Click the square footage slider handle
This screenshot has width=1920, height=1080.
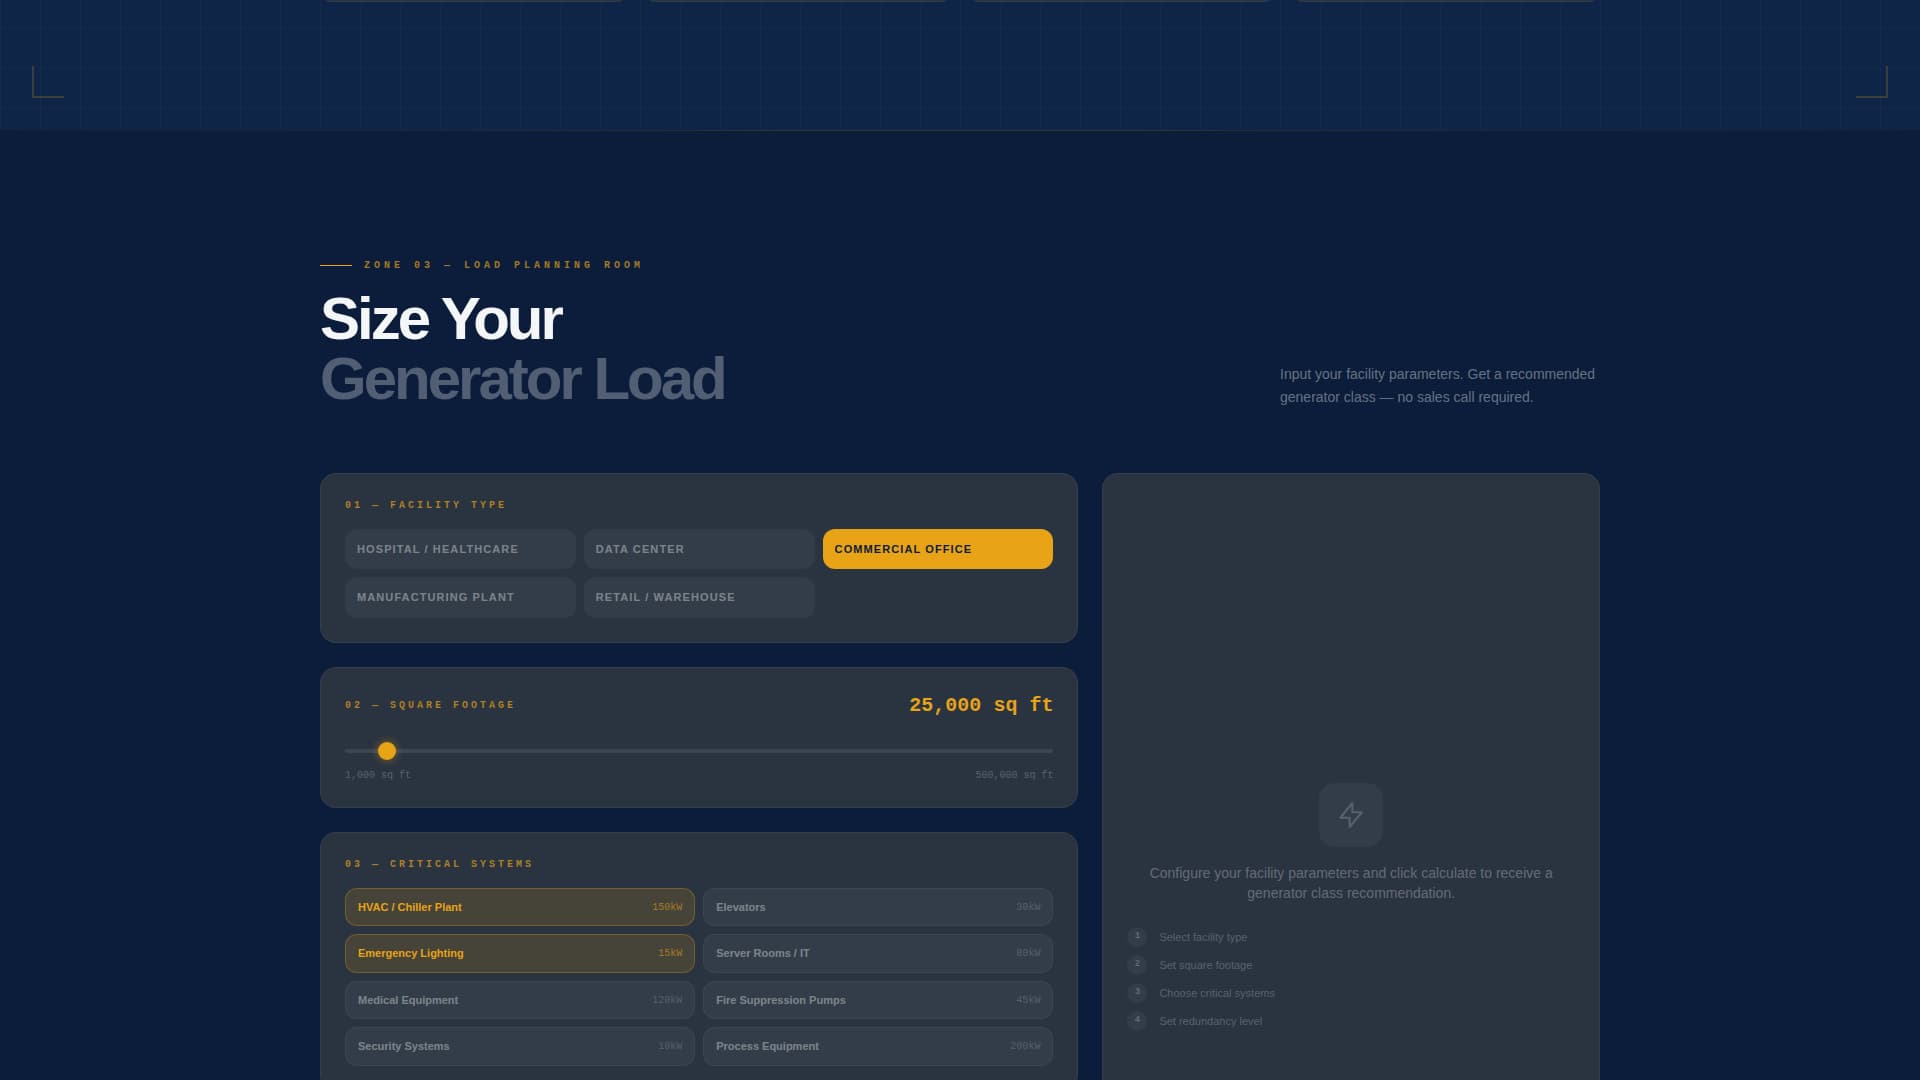coord(387,751)
